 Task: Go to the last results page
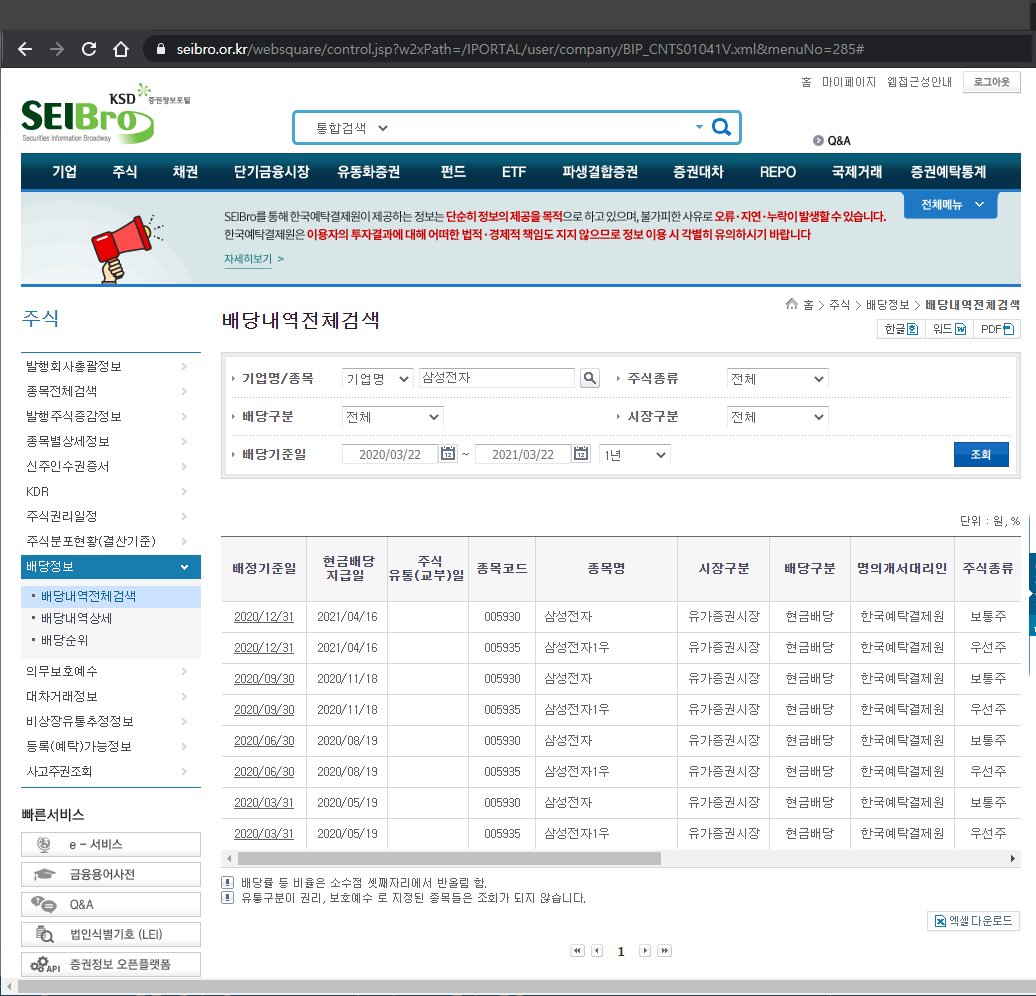click(665, 950)
